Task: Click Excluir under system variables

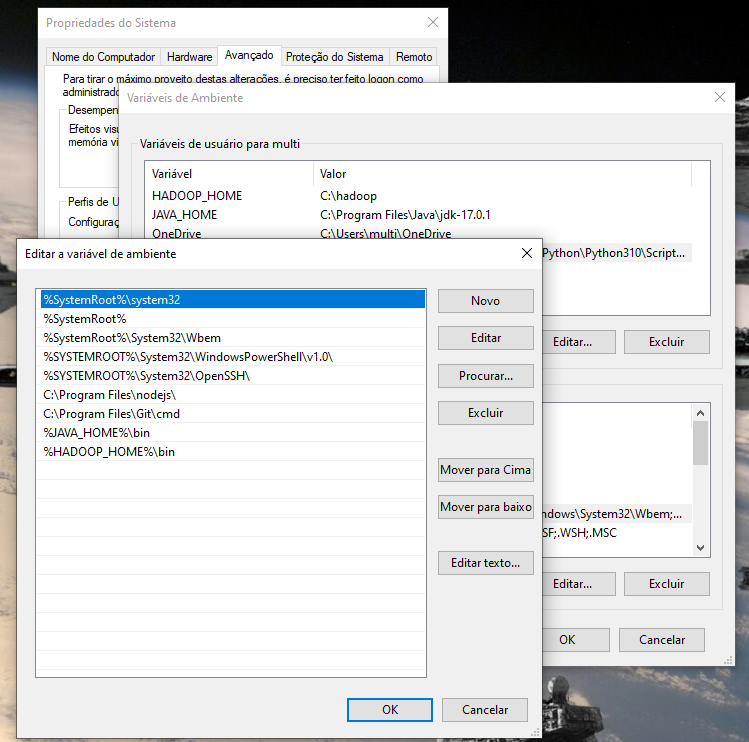Action: coord(666,584)
